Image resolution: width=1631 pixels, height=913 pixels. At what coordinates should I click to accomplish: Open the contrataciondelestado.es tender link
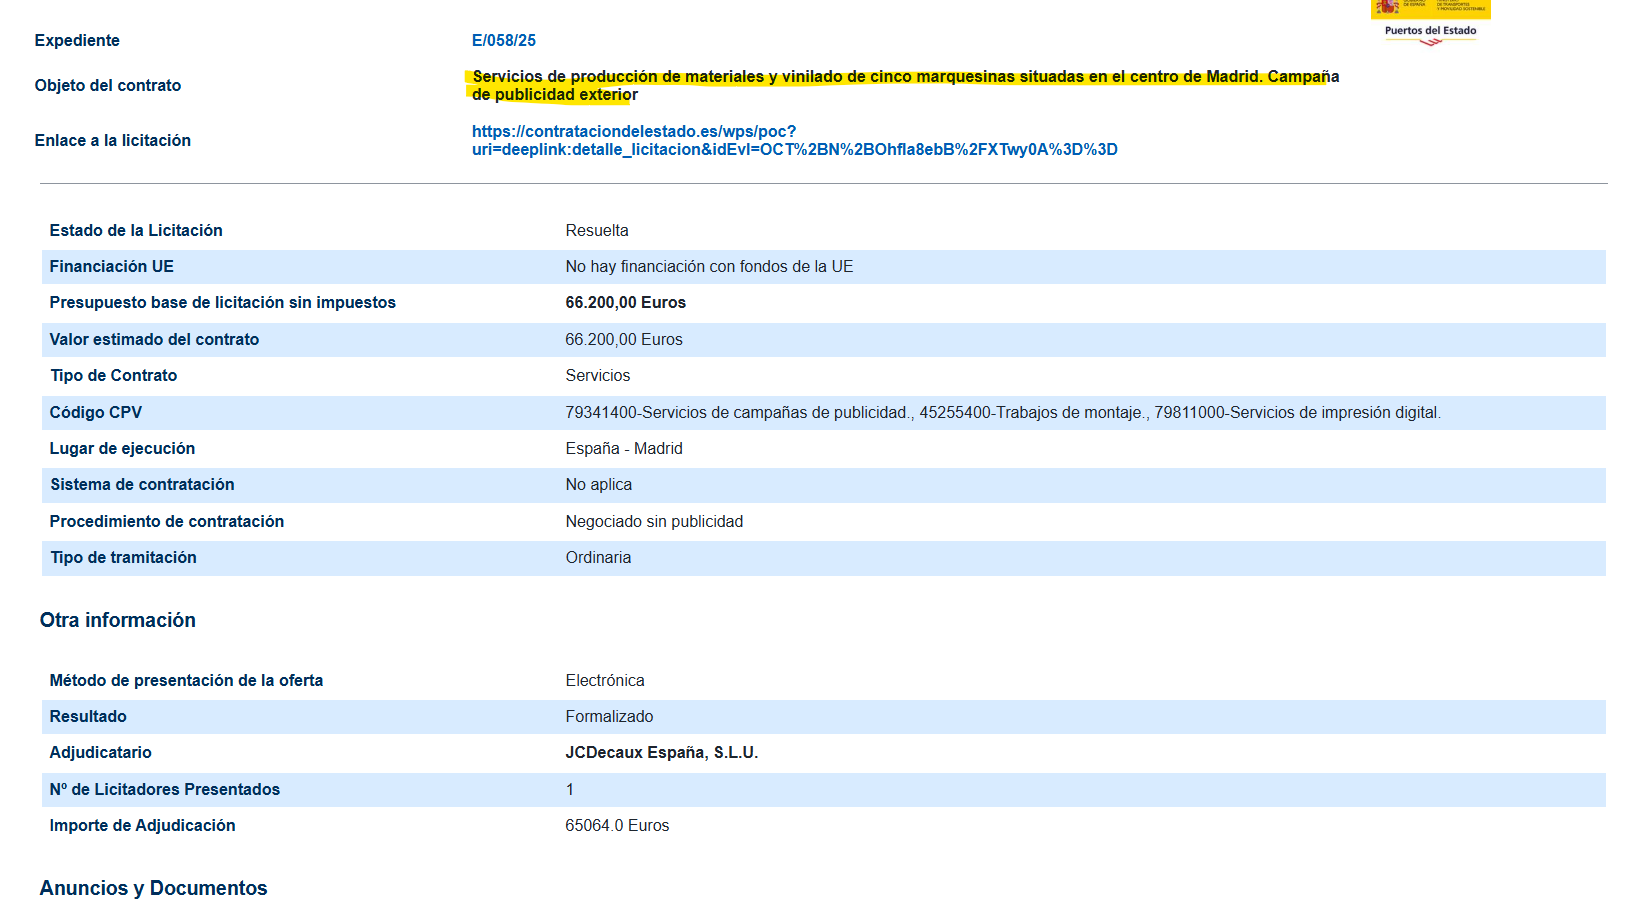pyautogui.click(x=794, y=141)
